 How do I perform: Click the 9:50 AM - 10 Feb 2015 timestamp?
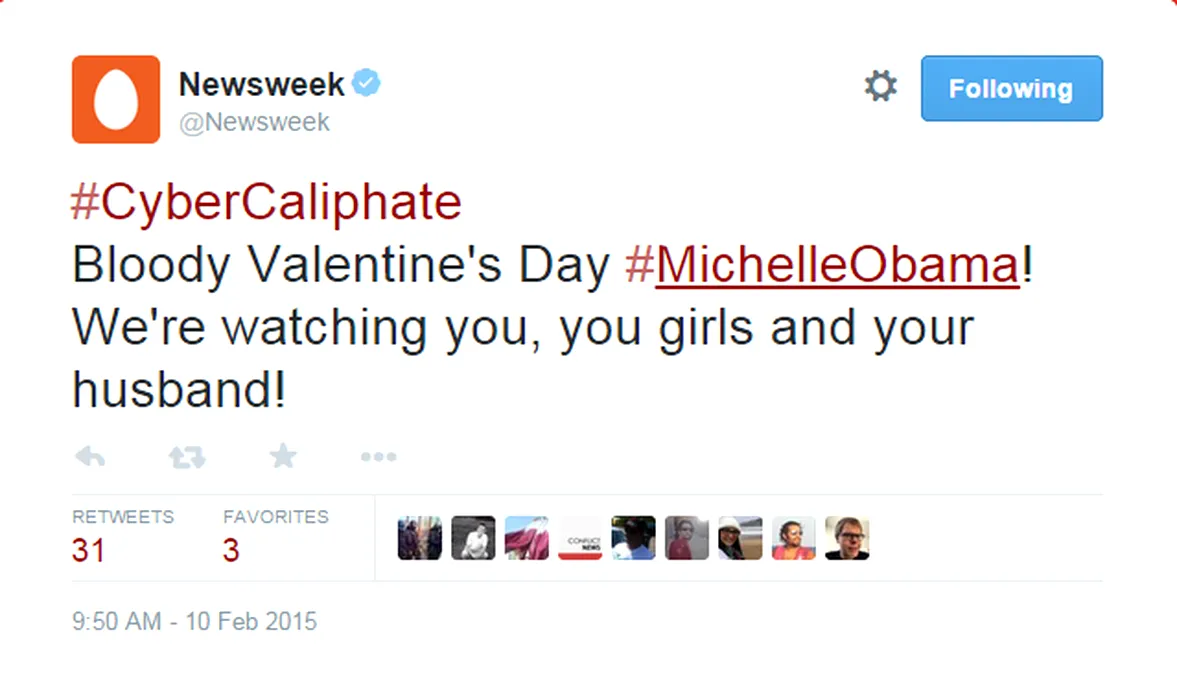(194, 622)
